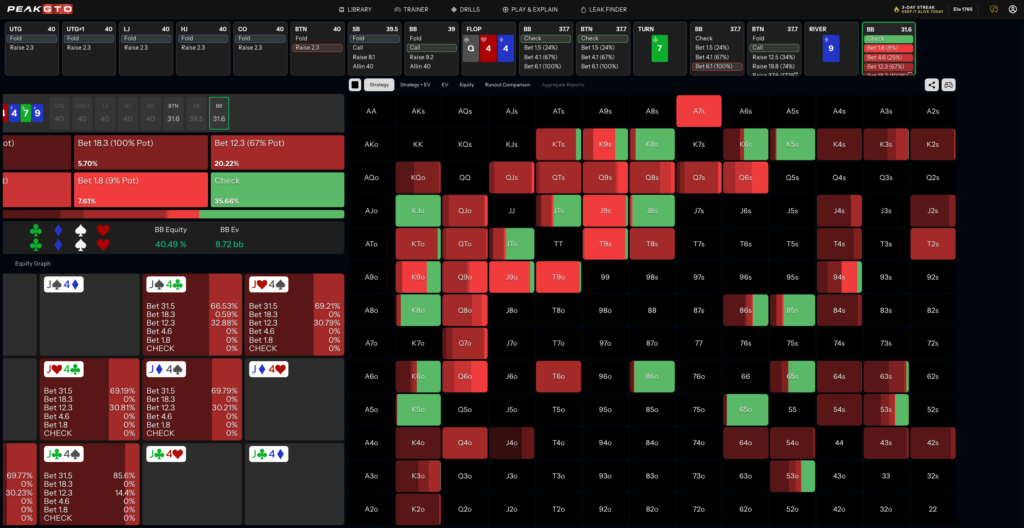Click first-row red heart suit filter
1024x528 pixels.
(x=103, y=230)
